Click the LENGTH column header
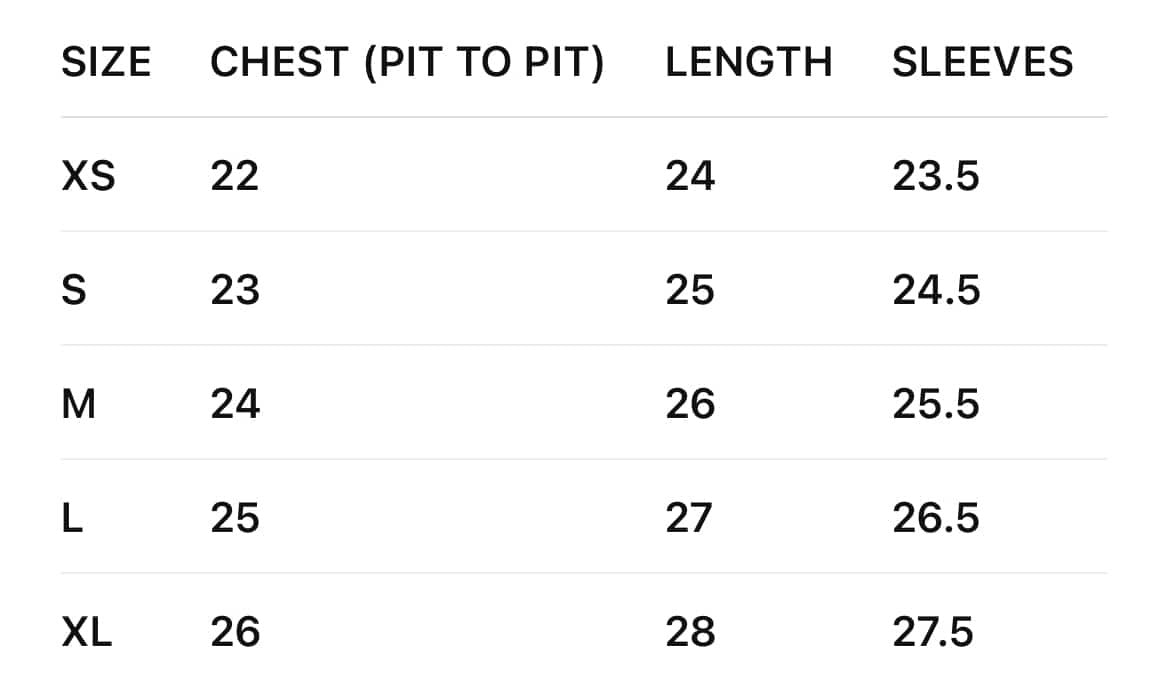 [749, 63]
